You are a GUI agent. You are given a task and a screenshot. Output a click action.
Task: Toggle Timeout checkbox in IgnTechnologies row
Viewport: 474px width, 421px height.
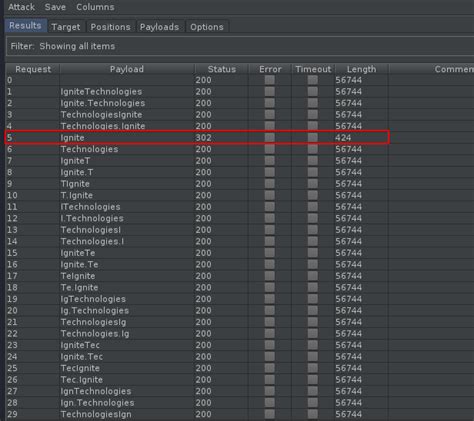pos(313,391)
